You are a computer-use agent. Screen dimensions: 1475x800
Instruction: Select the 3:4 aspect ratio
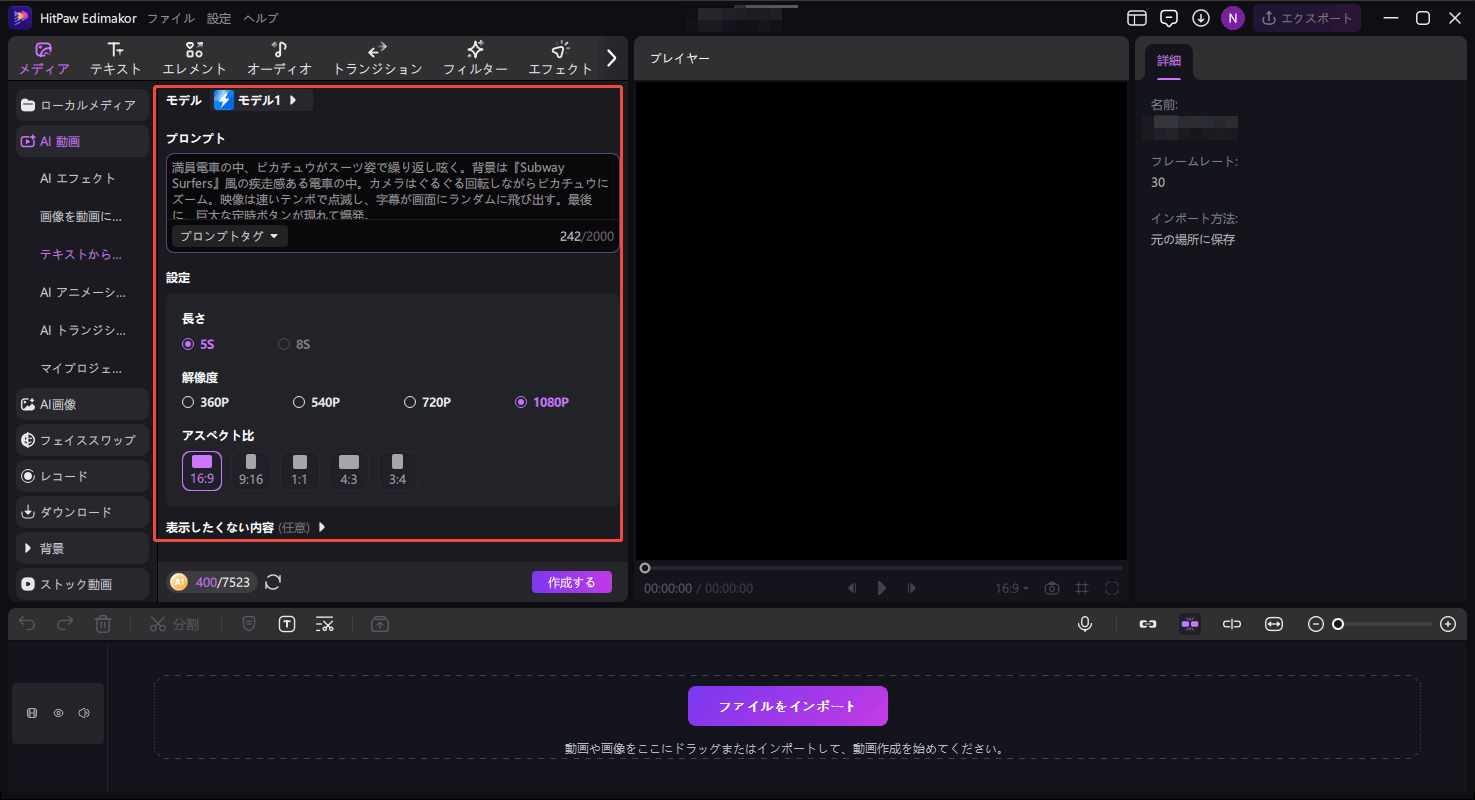(398, 470)
